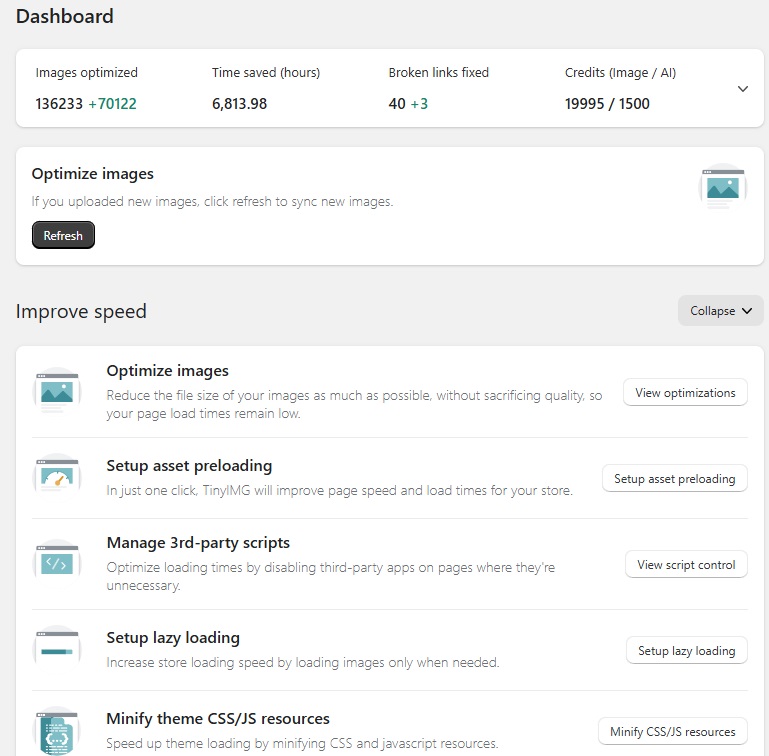
Task: Click the Credits Image / AI value
Action: click(x=607, y=104)
